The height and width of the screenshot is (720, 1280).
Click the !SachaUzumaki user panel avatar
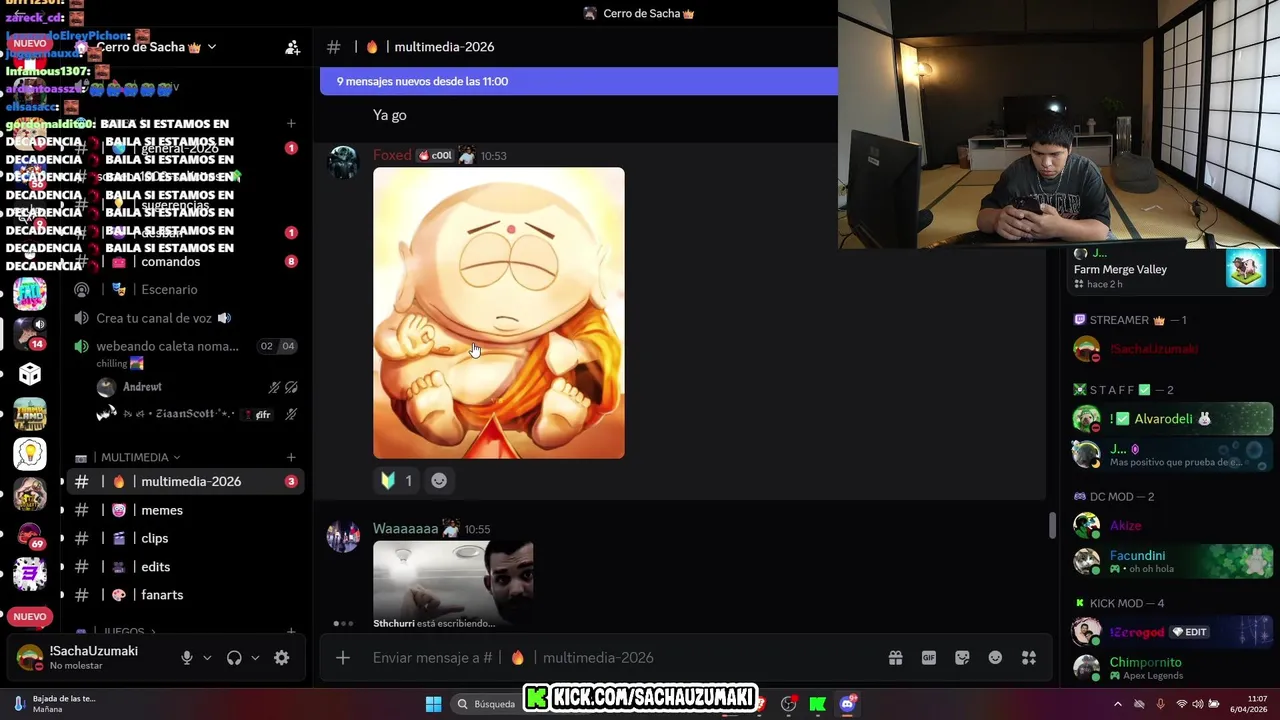(x=30, y=657)
